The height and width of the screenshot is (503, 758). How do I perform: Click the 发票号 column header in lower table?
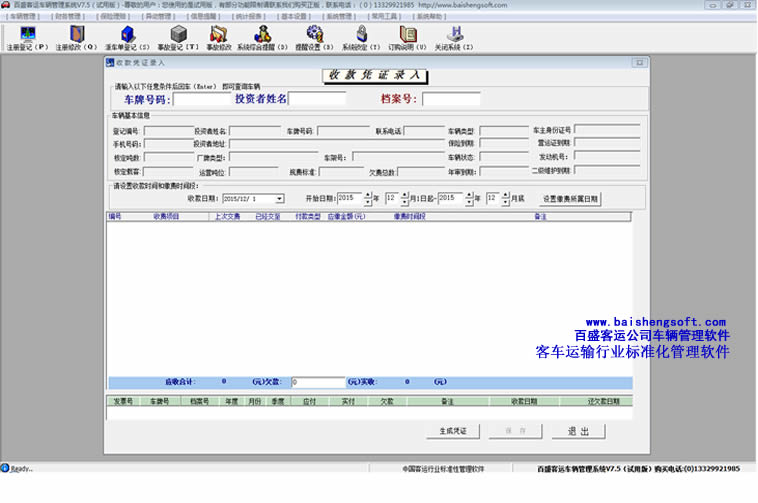[123, 401]
